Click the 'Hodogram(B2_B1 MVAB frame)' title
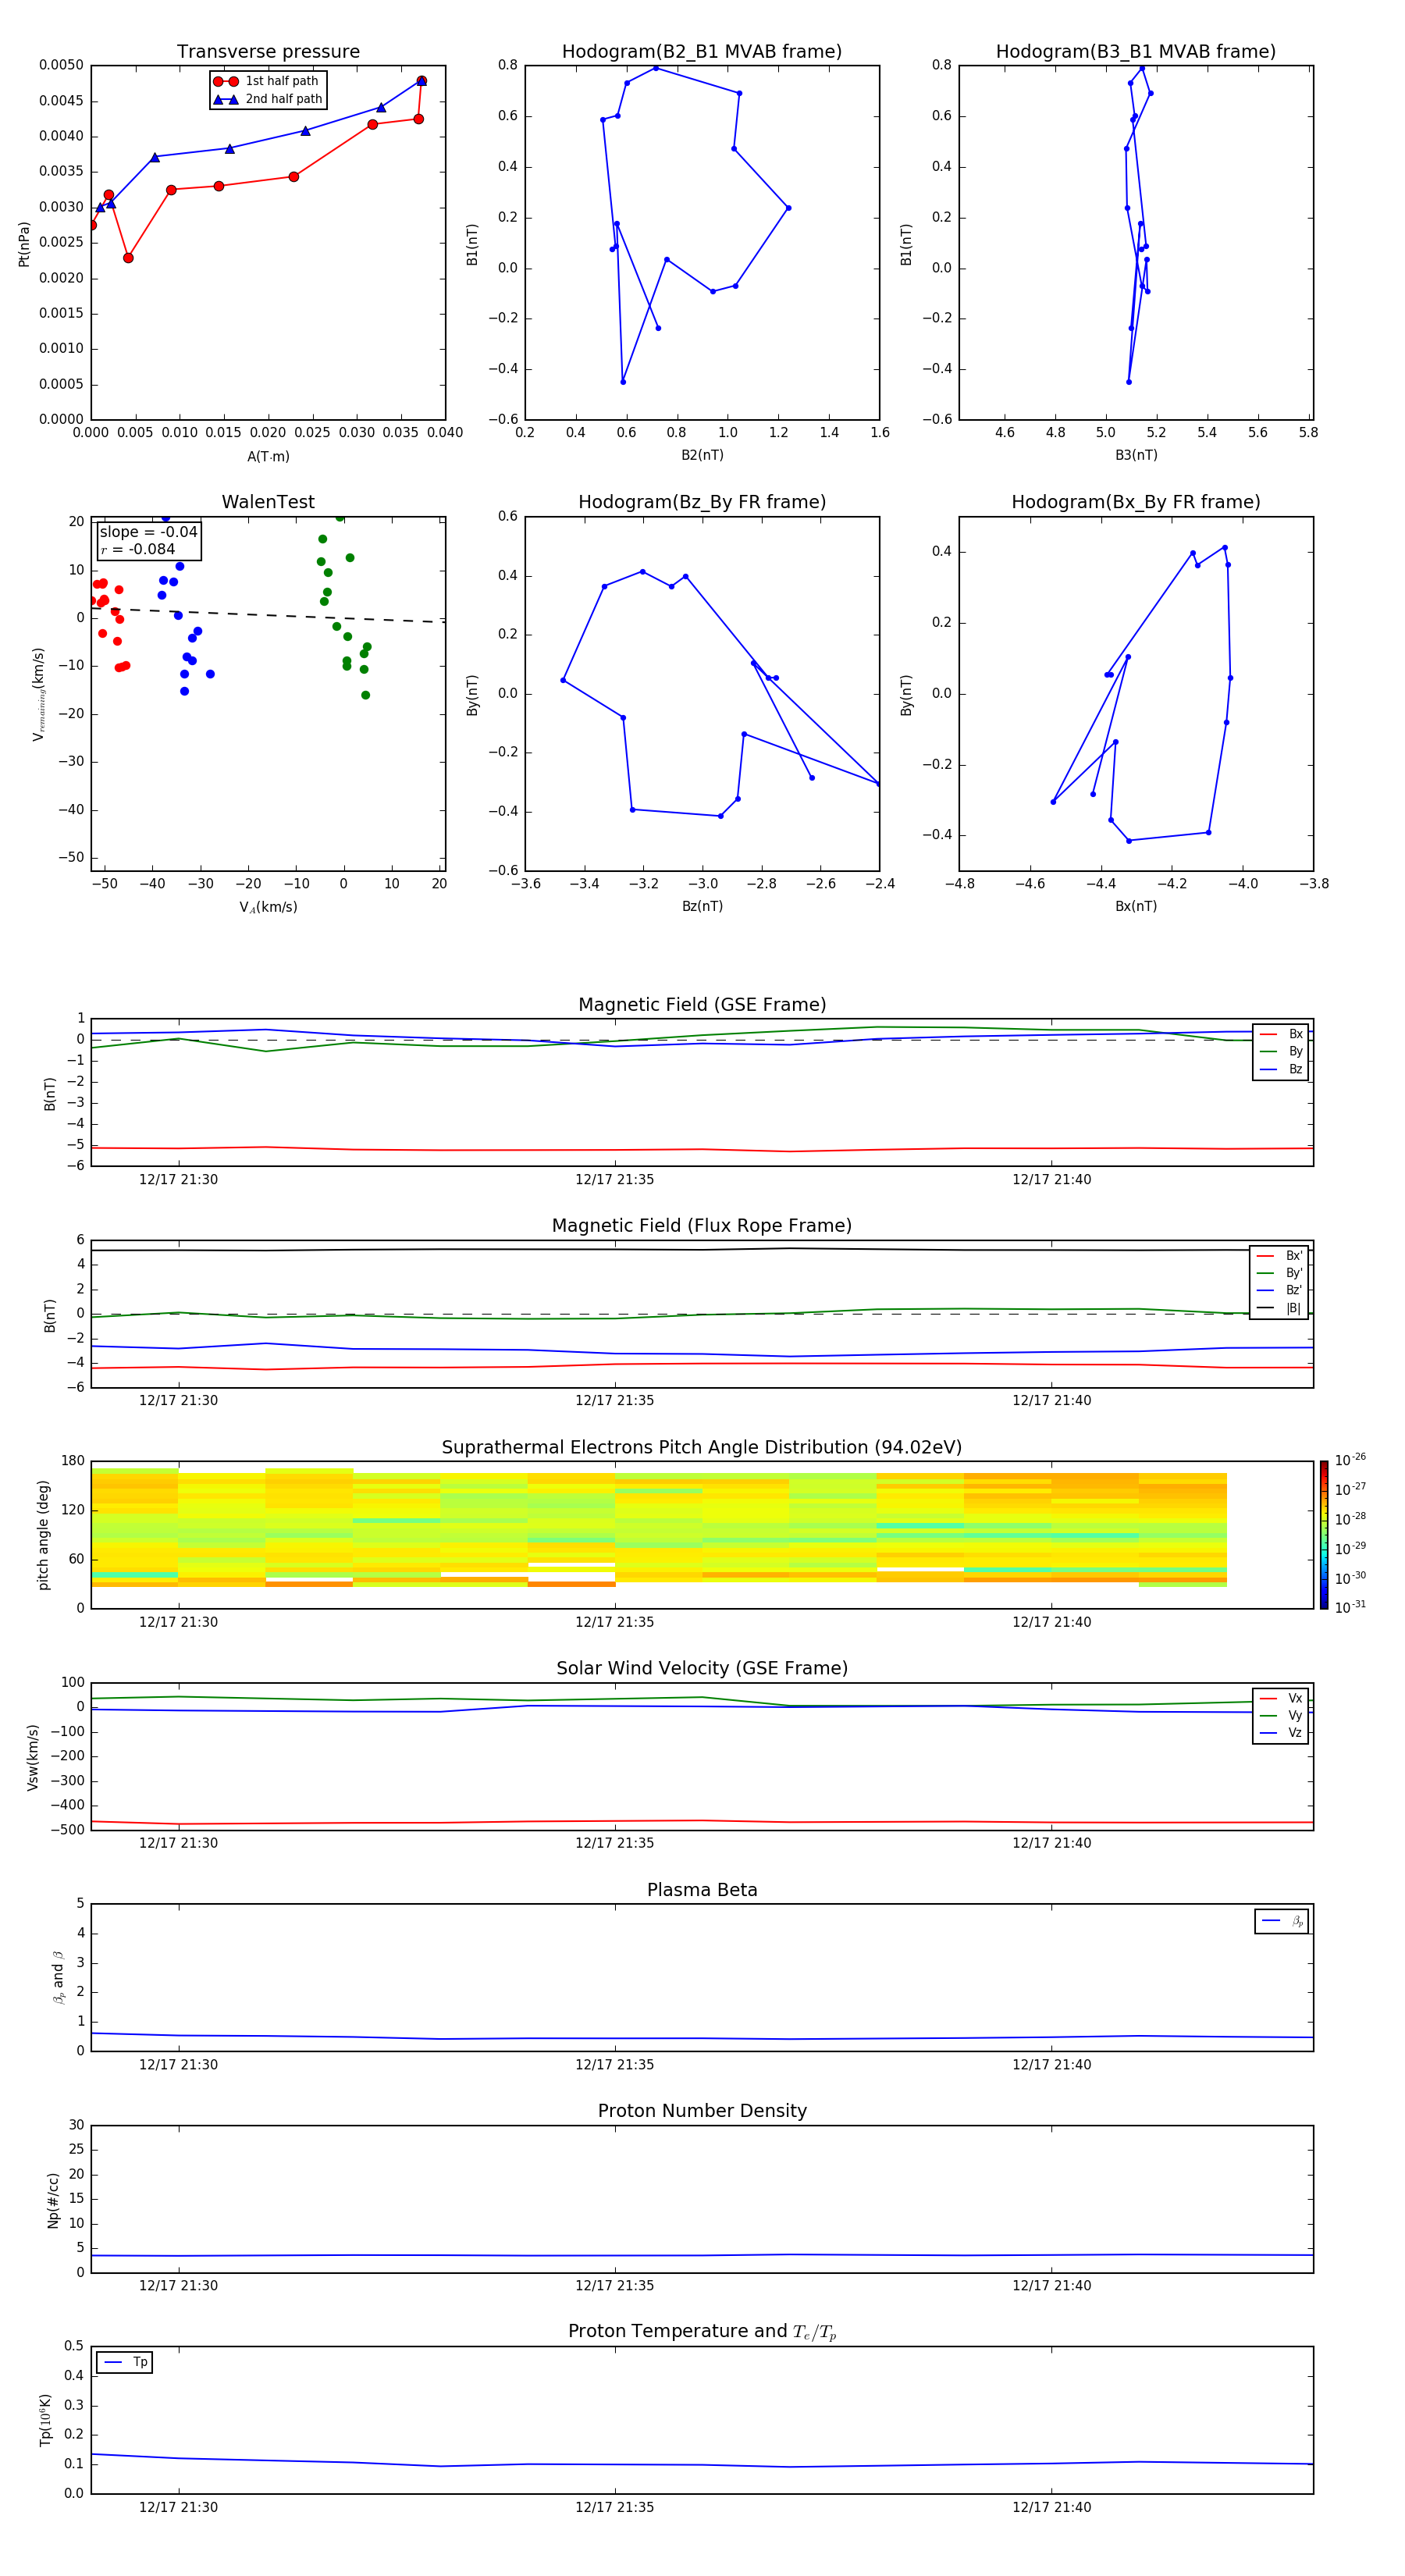The width and height of the screenshot is (1405, 2576). tap(702, 52)
